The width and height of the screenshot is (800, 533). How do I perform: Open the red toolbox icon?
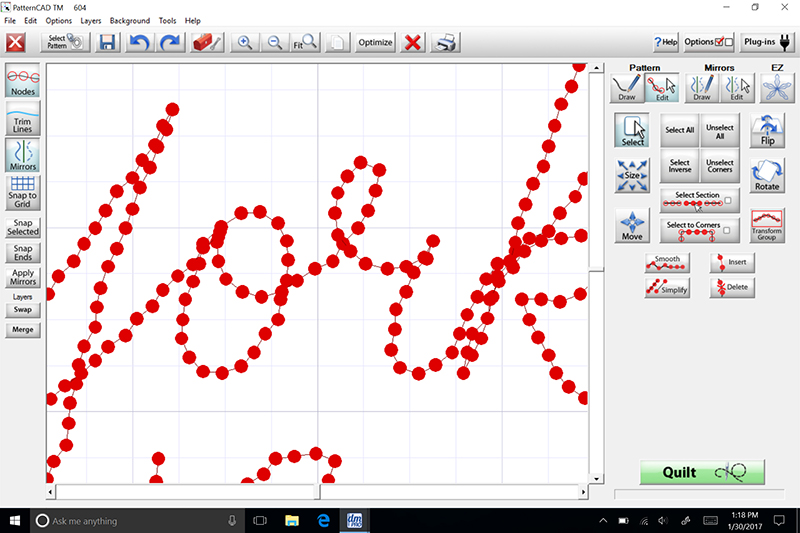pos(205,43)
